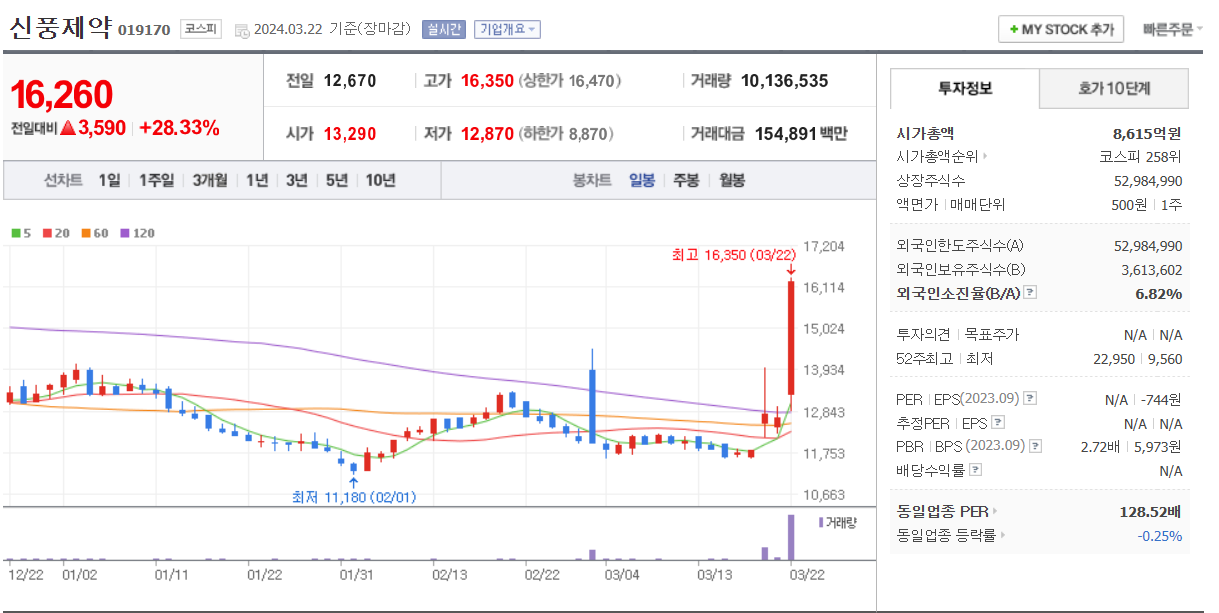This screenshot has height=613, width=1219.
Task: Select the 1일 line chart period
Action: coord(109,180)
